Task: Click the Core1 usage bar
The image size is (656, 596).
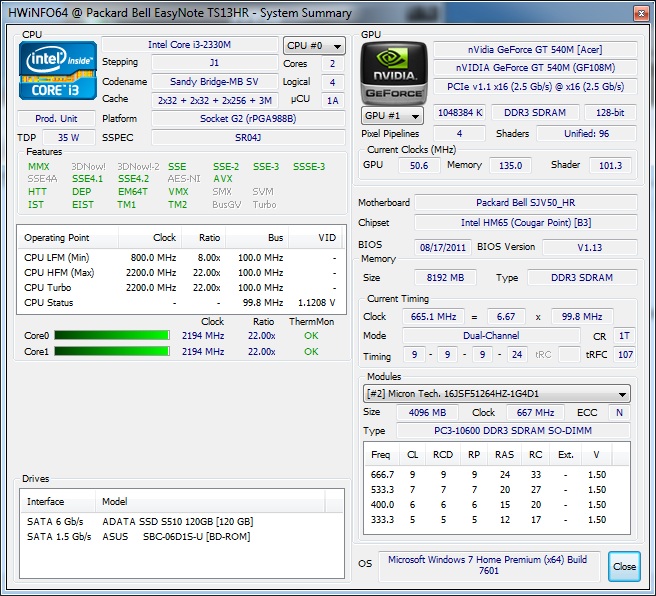Action: pyautogui.click(x=112, y=351)
